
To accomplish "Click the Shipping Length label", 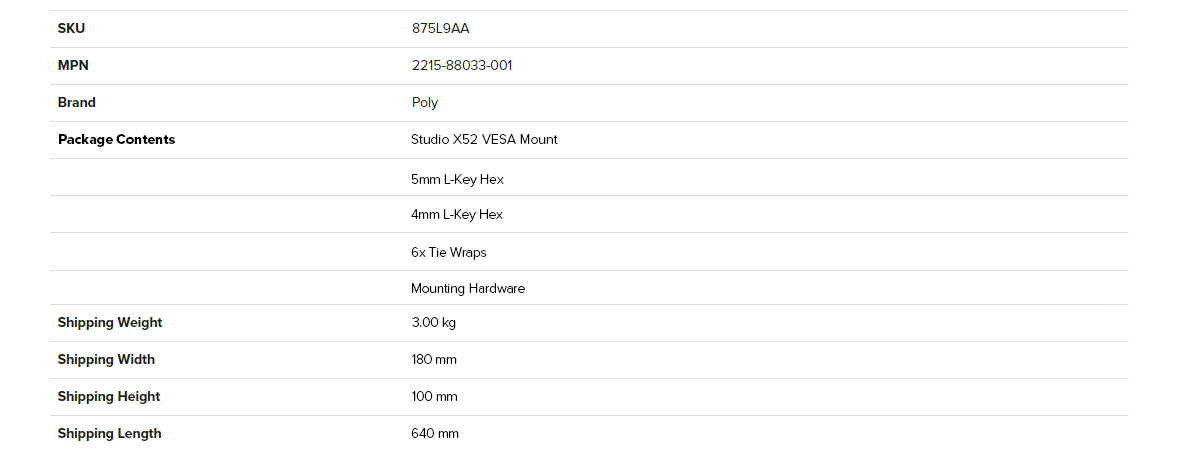I will [110, 434].
